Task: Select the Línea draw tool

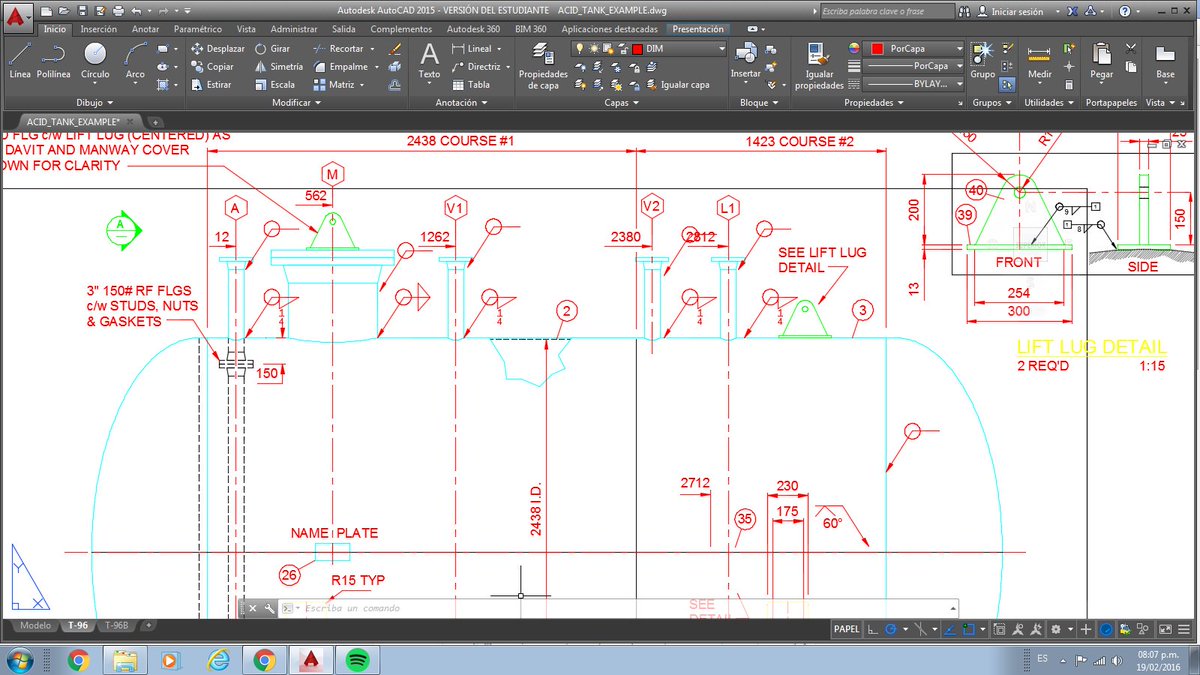Action: click(19, 61)
